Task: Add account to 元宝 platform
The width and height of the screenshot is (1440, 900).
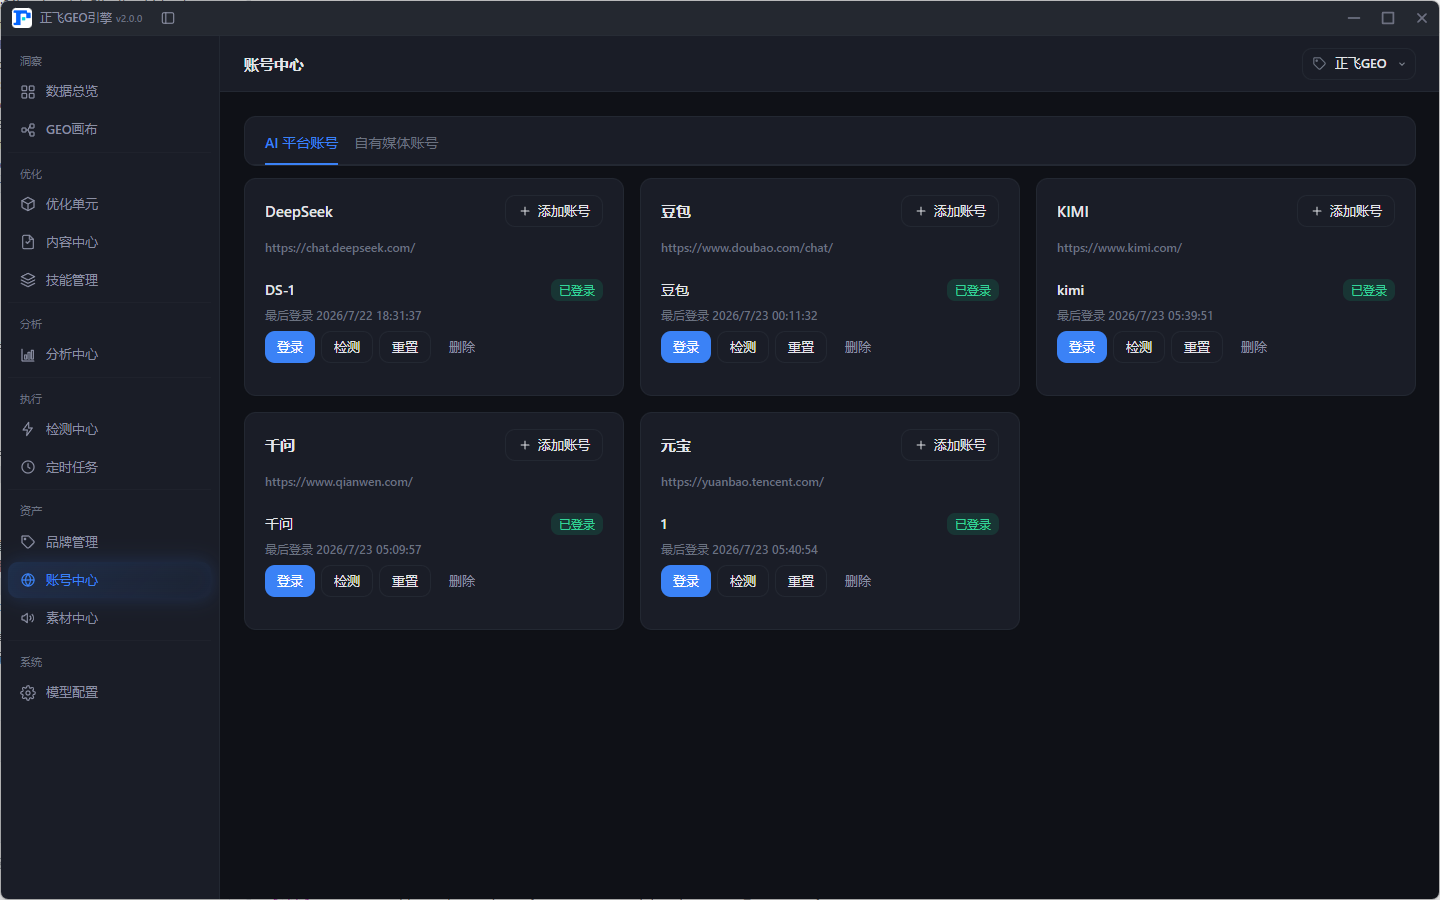Action: [x=950, y=445]
